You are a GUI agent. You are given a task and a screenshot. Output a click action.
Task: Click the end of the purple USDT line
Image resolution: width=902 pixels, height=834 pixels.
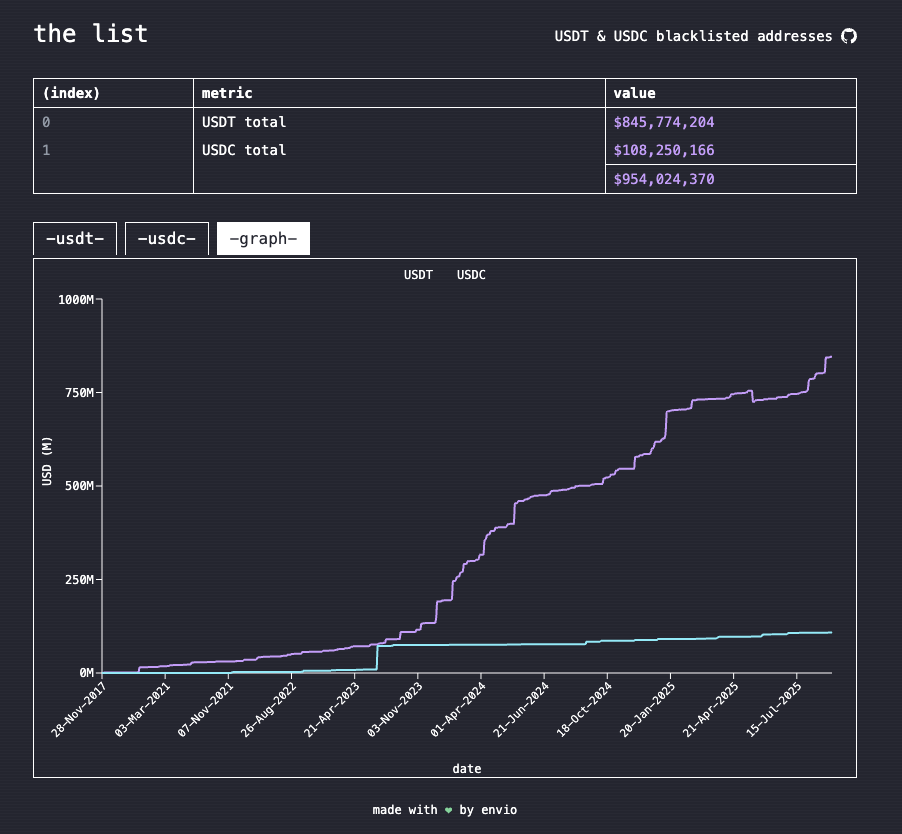[x=831, y=357]
